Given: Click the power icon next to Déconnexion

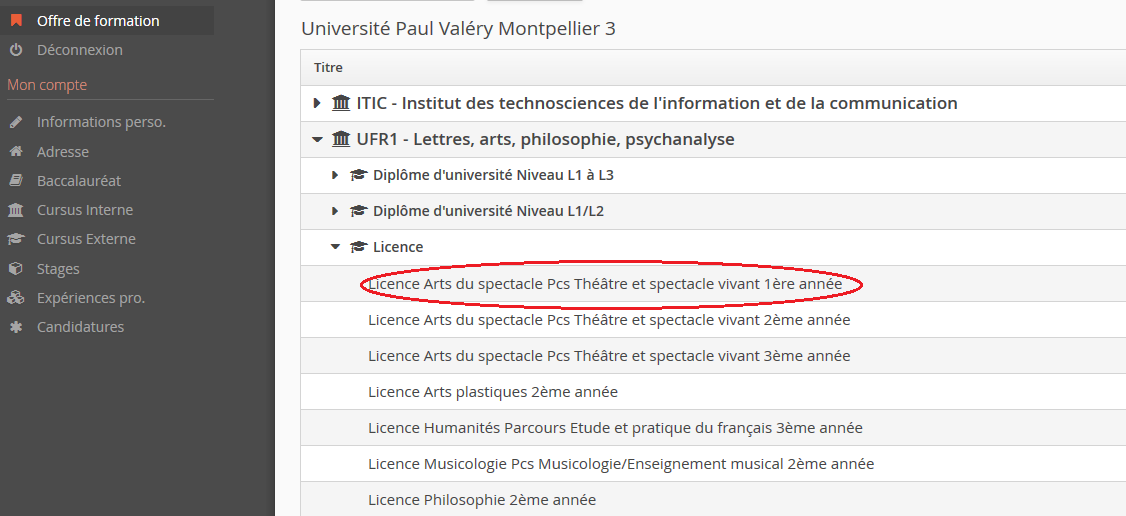Looking at the screenshot, I should tap(16, 50).
